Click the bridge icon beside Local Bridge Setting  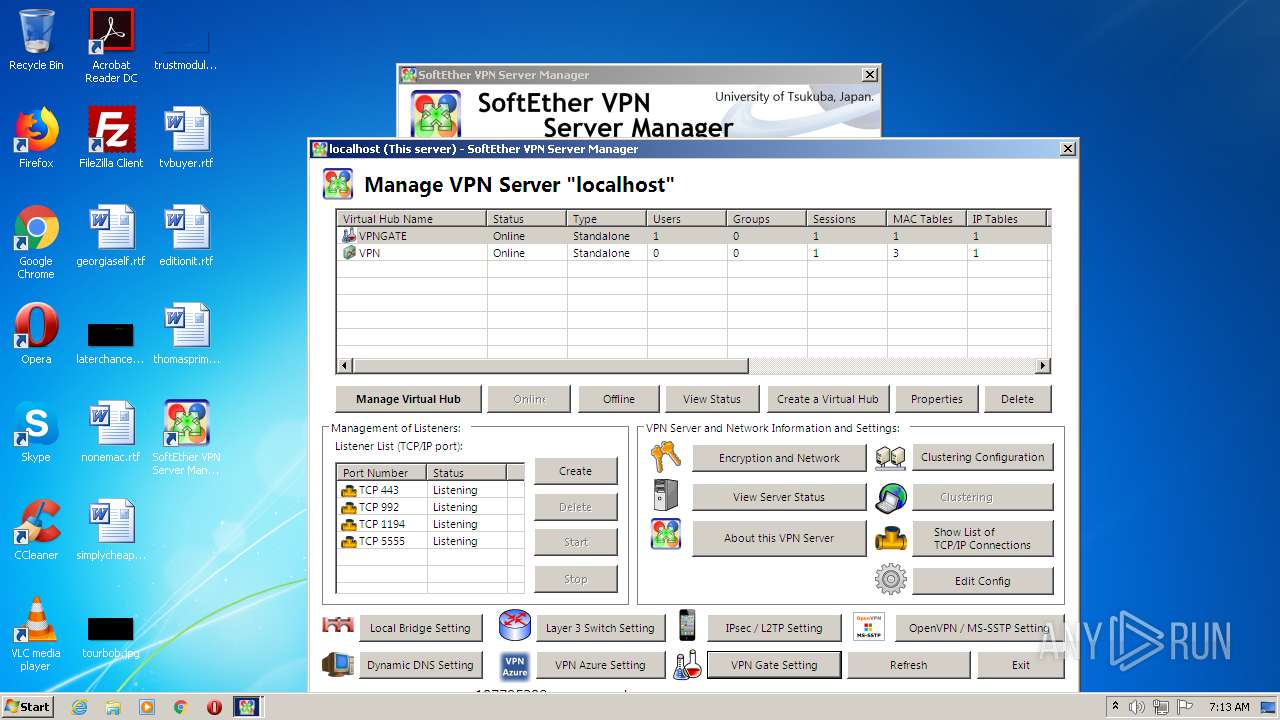[x=338, y=626]
